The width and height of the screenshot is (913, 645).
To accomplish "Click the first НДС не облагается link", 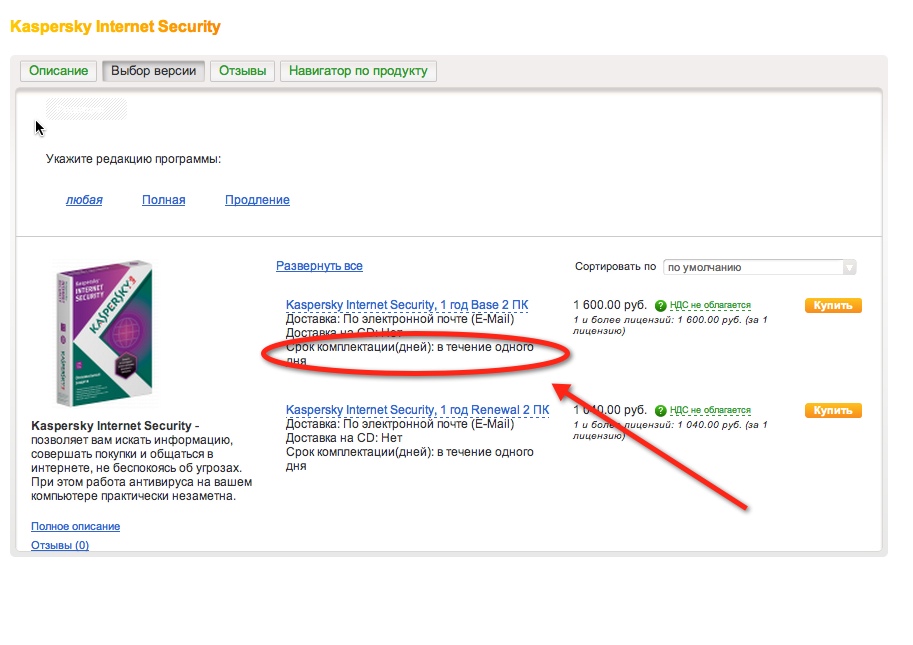I will click(x=710, y=305).
